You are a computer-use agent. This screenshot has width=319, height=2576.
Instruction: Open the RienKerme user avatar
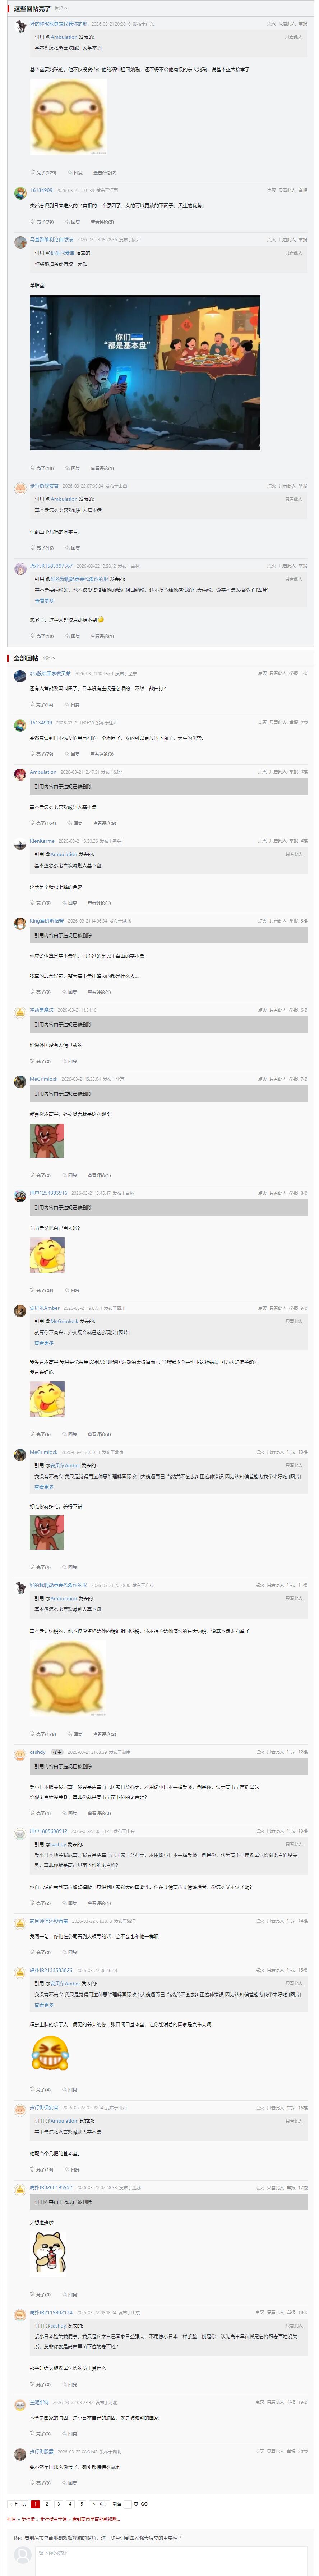coord(20,844)
